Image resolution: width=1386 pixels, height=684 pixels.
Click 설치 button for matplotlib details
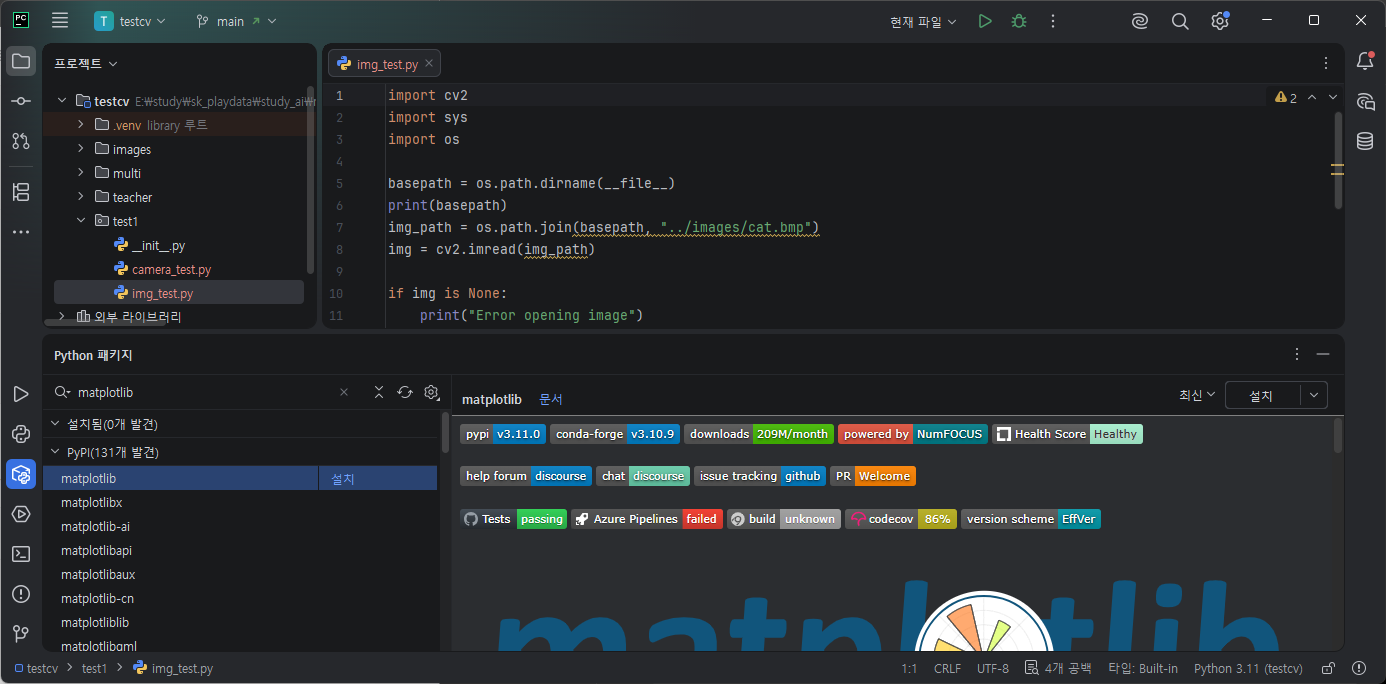click(1262, 395)
